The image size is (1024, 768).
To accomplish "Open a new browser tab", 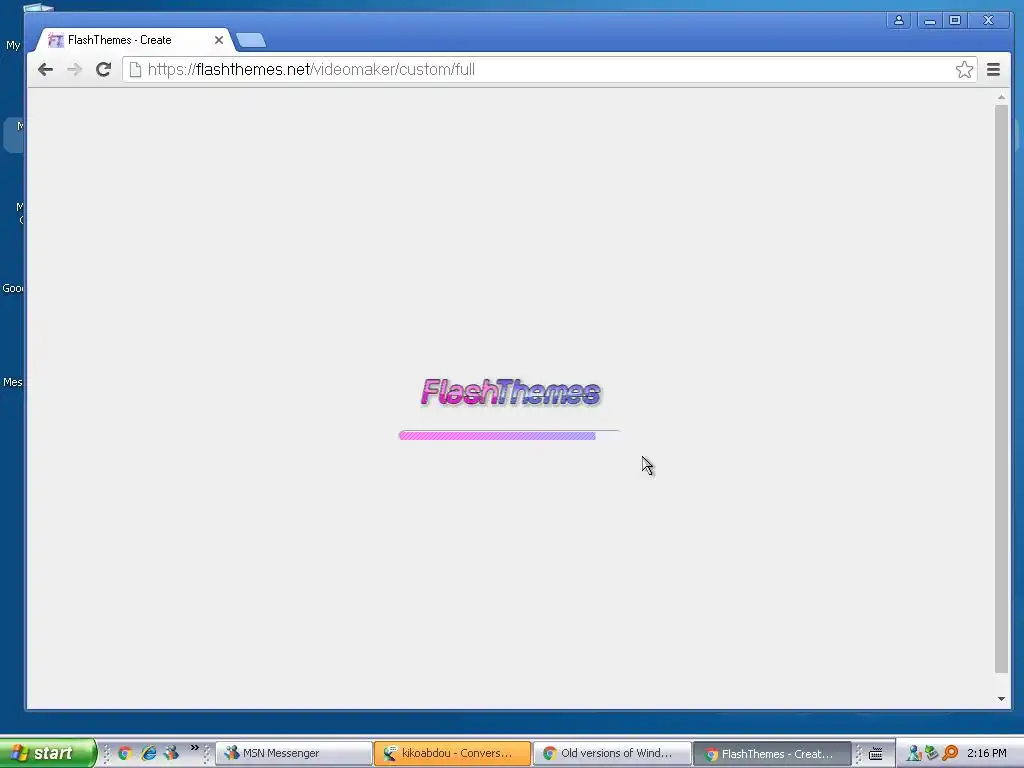I will point(251,40).
